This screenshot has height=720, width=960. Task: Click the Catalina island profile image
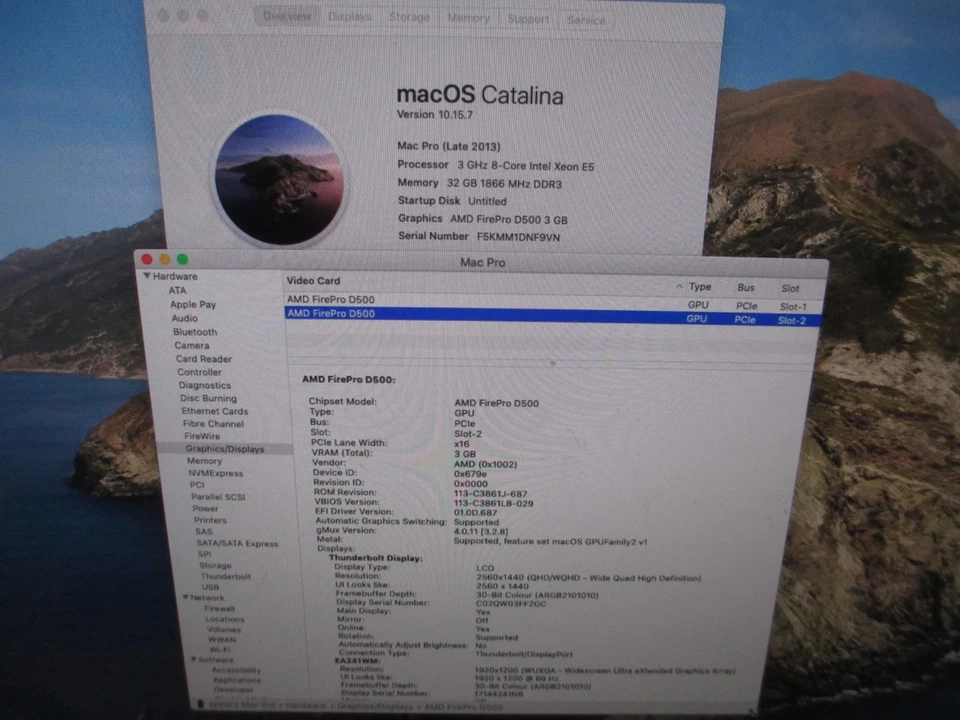coord(277,178)
